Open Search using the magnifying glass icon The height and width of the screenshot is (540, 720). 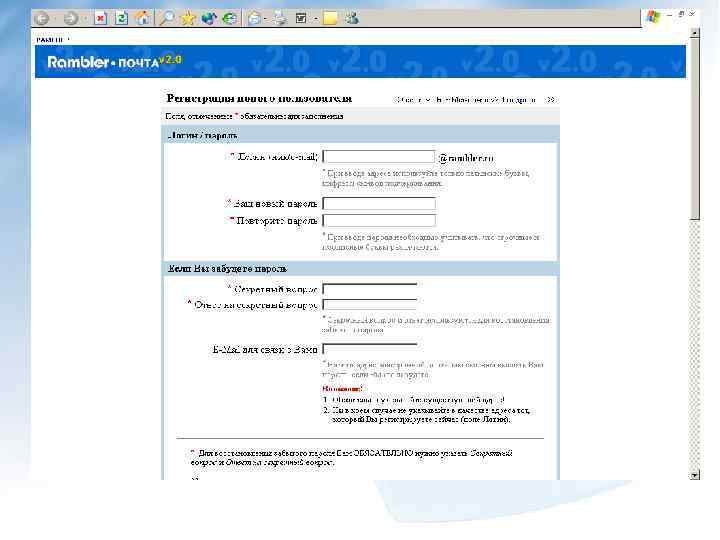tap(166, 18)
